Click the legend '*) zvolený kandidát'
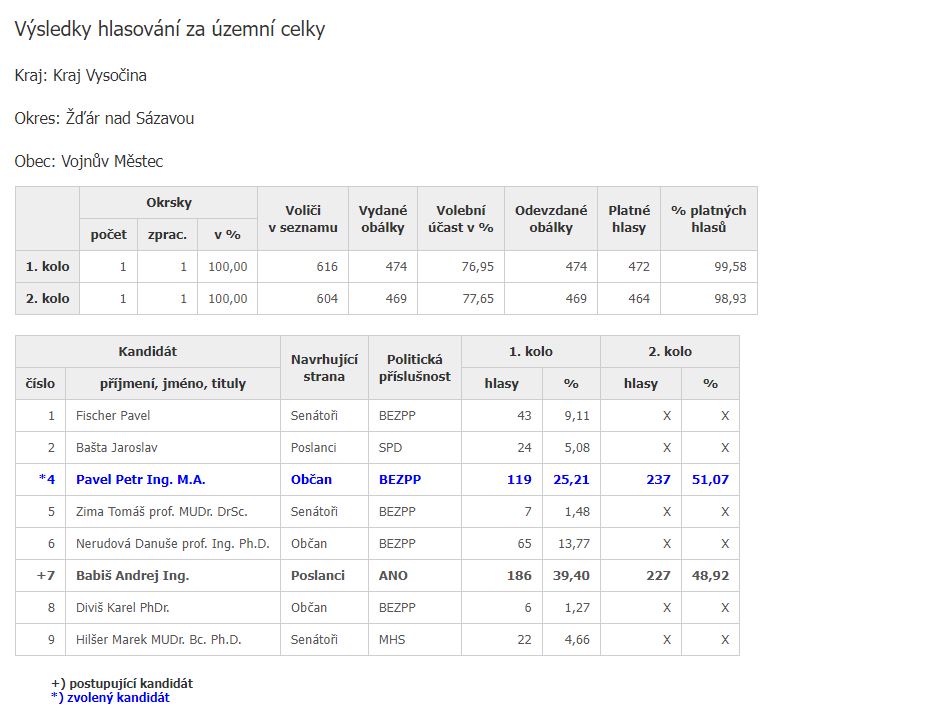 coord(110,697)
